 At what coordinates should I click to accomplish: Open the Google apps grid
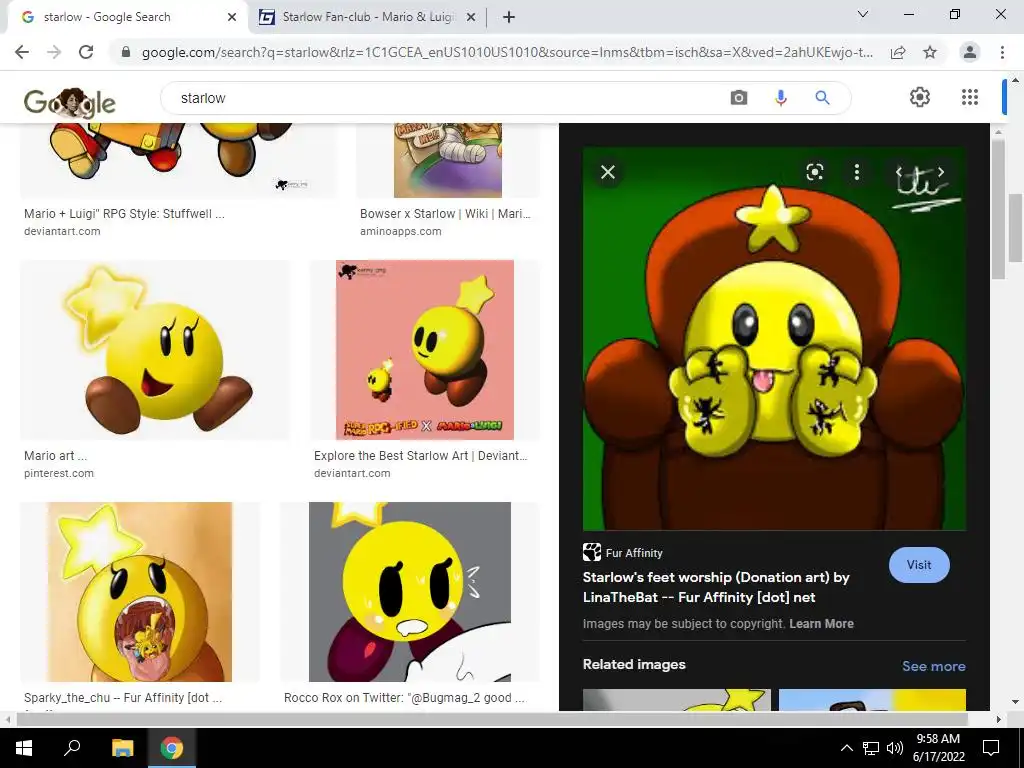[x=970, y=97]
